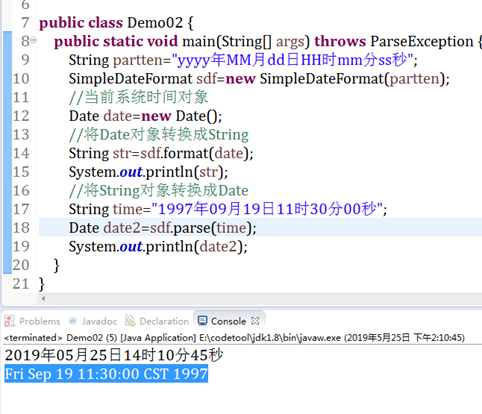Screen dimensions: 482x414
Task: Click the Javadoc @ icon
Action: pos(73,321)
